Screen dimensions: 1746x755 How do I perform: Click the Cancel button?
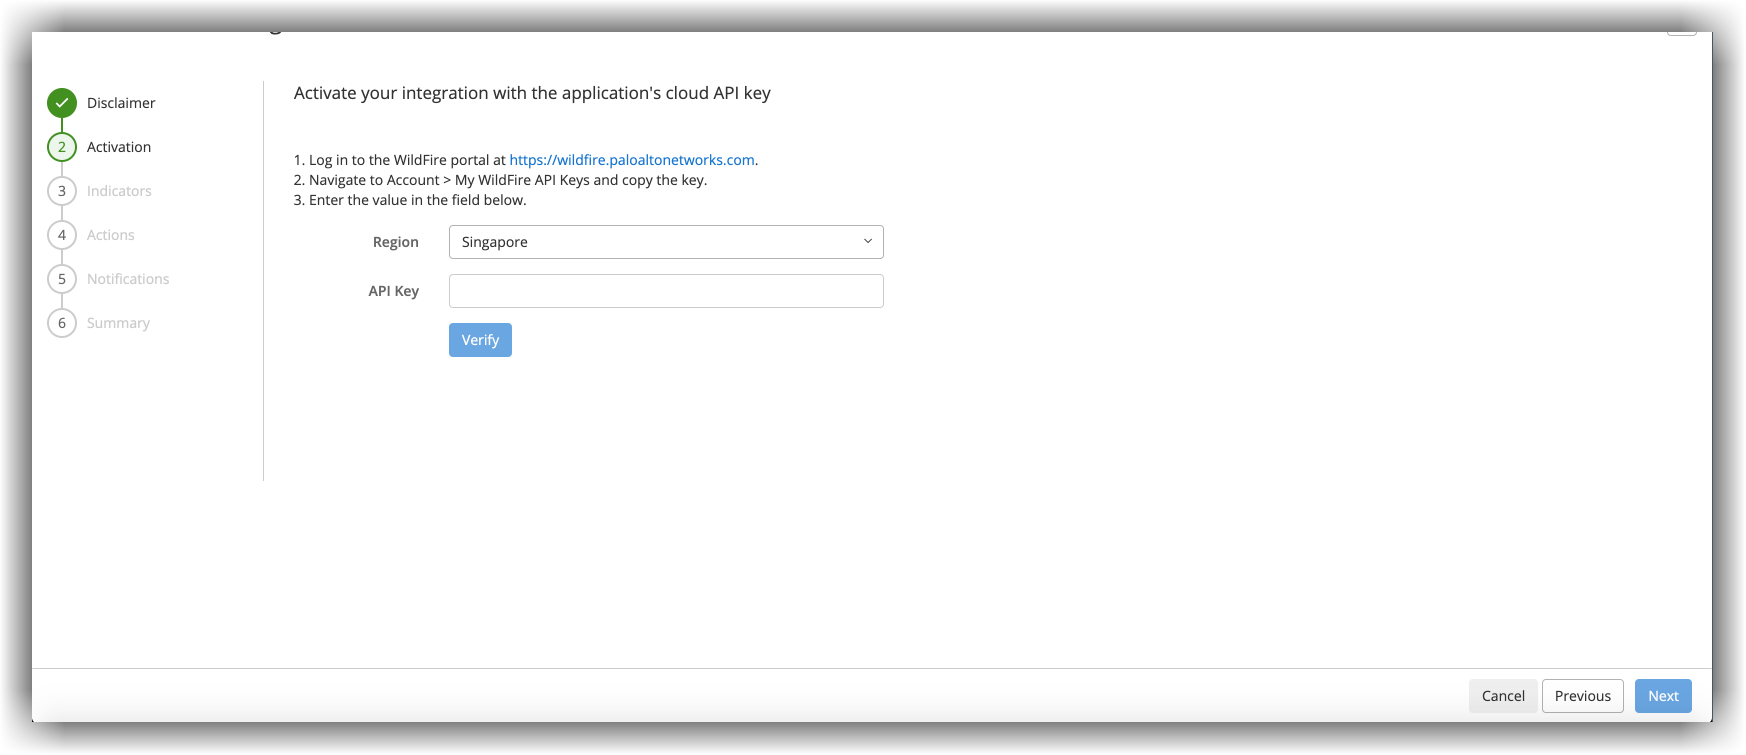click(x=1503, y=696)
